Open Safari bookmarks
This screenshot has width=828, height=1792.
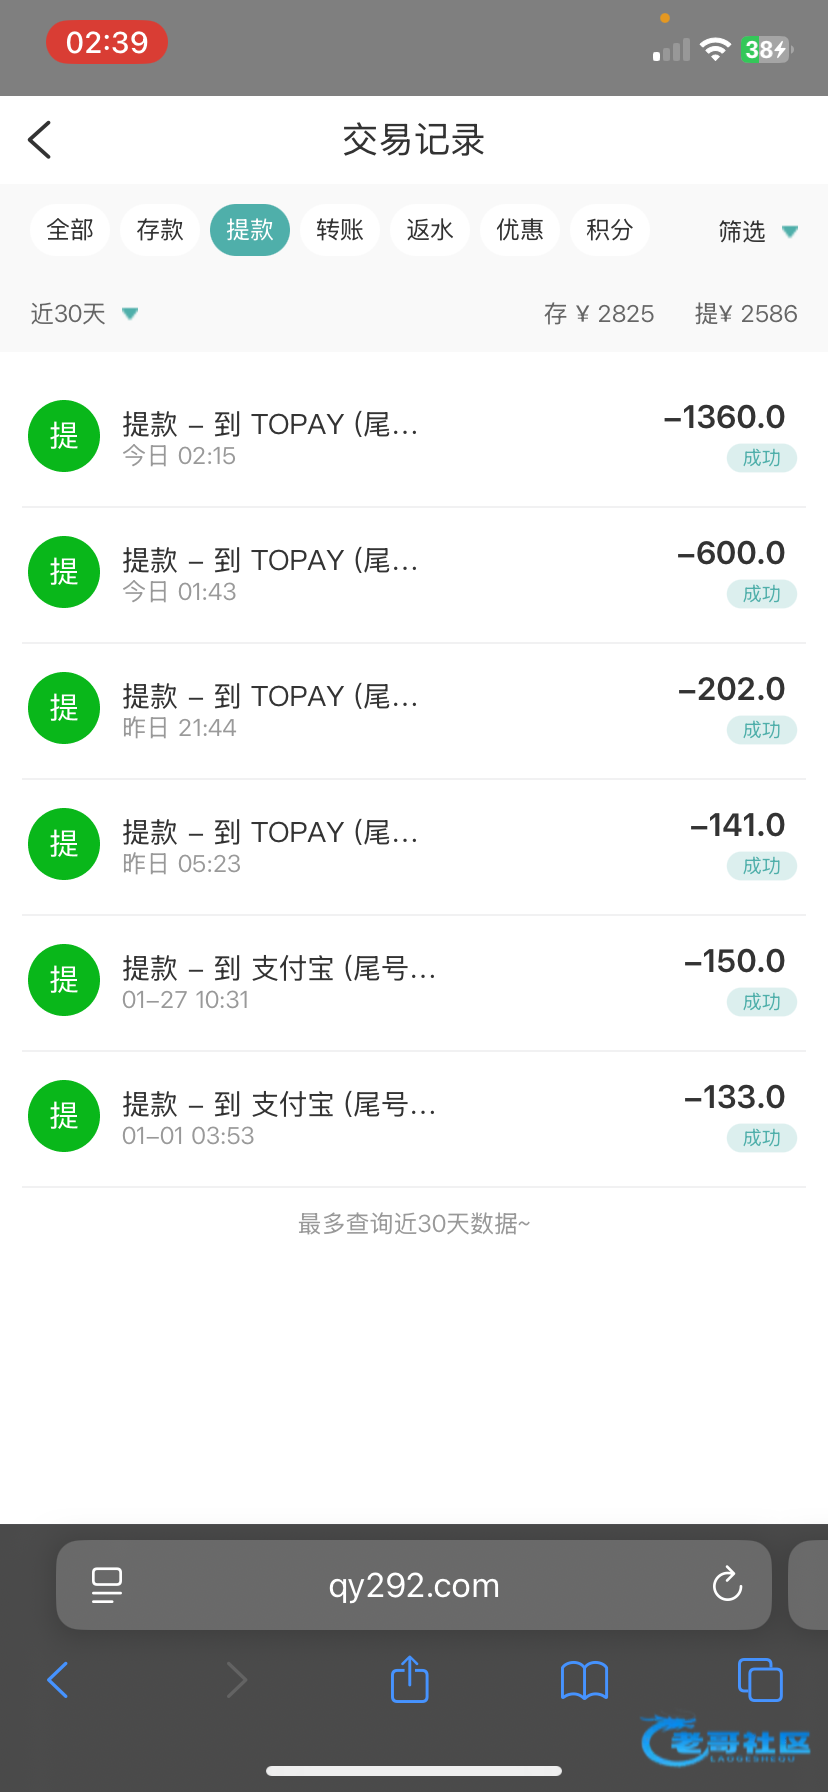(584, 1680)
